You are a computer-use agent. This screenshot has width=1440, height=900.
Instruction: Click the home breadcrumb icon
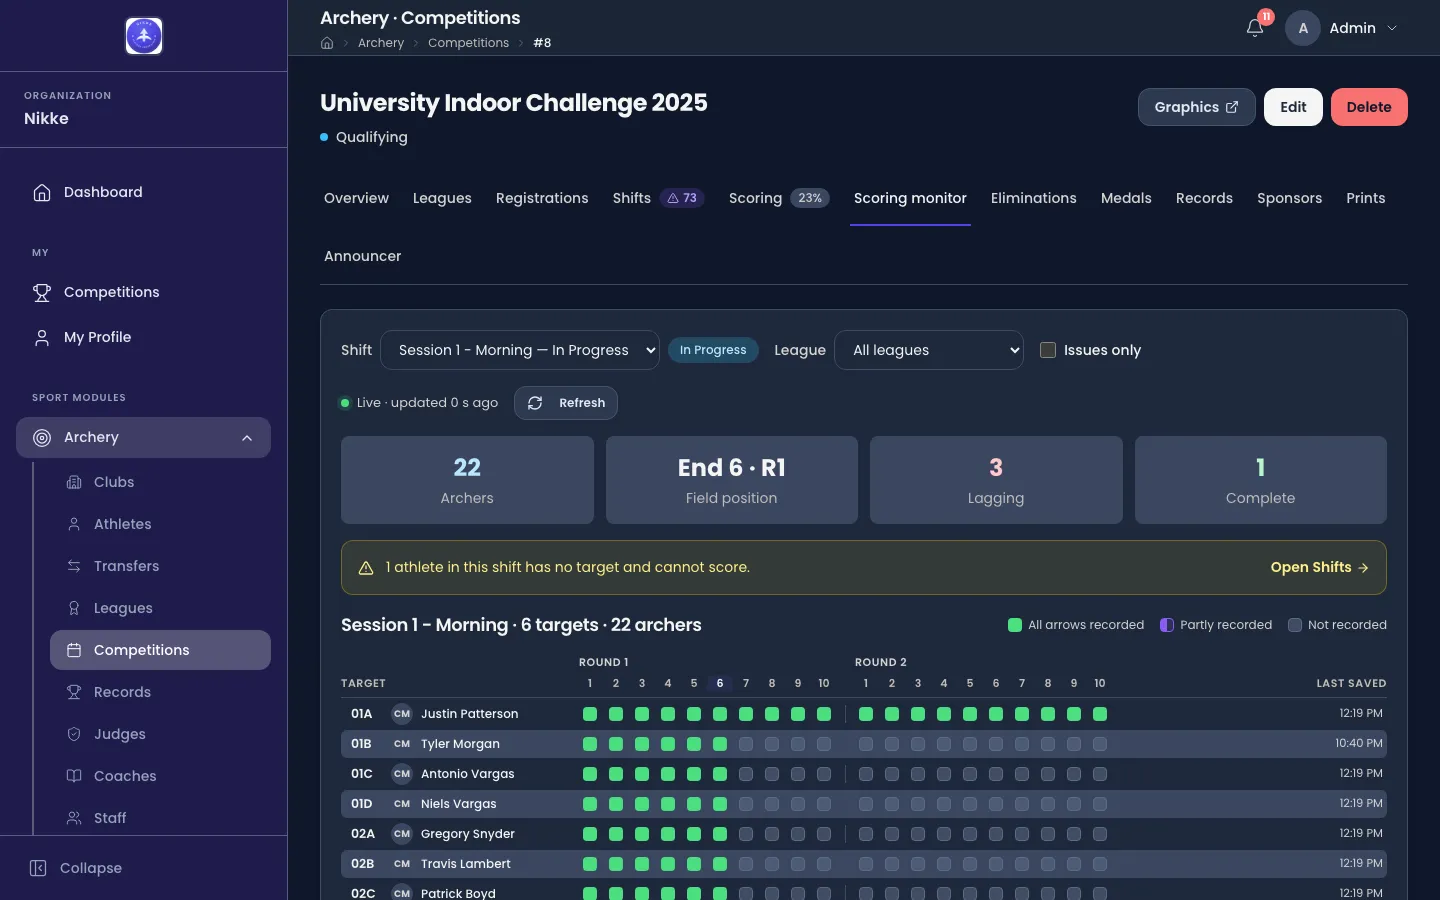pyautogui.click(x=327, y=43)
